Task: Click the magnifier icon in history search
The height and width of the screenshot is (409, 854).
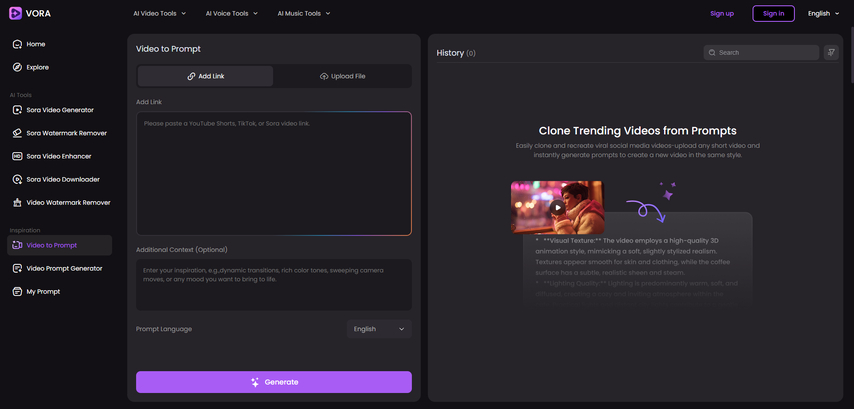Action: tap(712, 53)
